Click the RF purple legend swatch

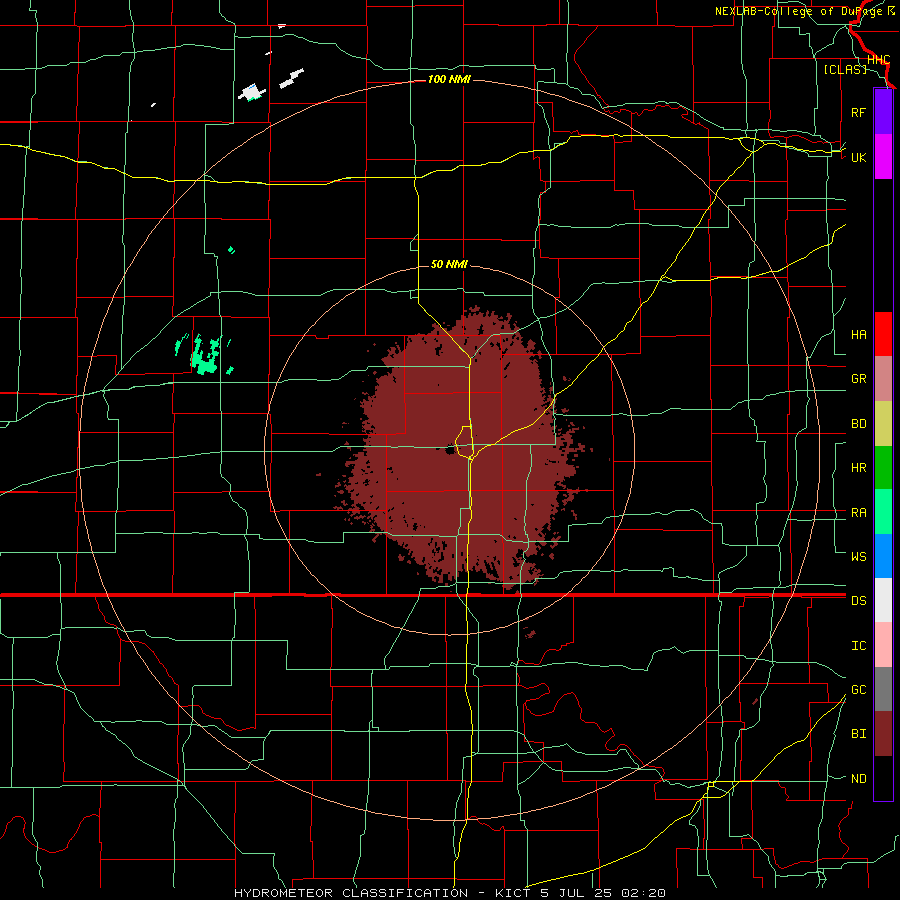click(883, 112)
